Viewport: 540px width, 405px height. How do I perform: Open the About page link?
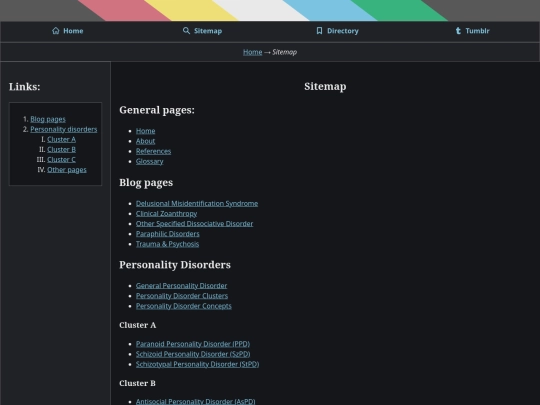[x=145, y=141]
